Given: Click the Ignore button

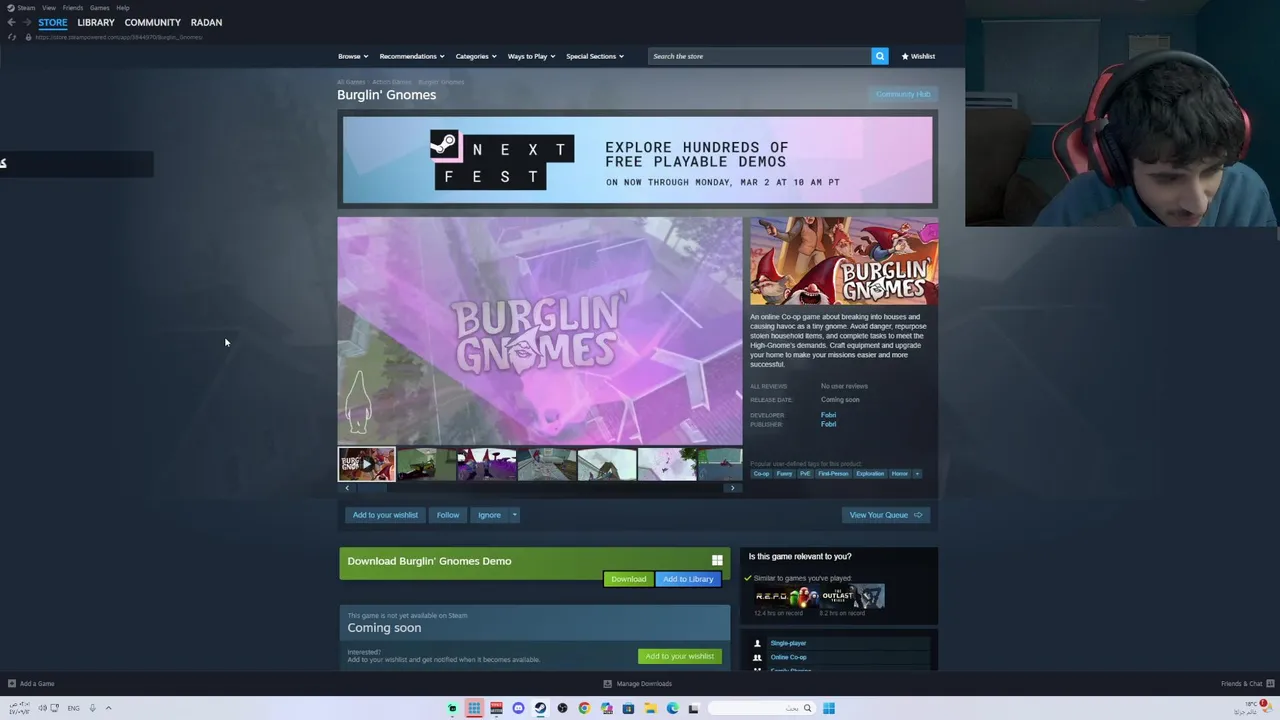Looking at the screenshot, I should coord(489,515).
